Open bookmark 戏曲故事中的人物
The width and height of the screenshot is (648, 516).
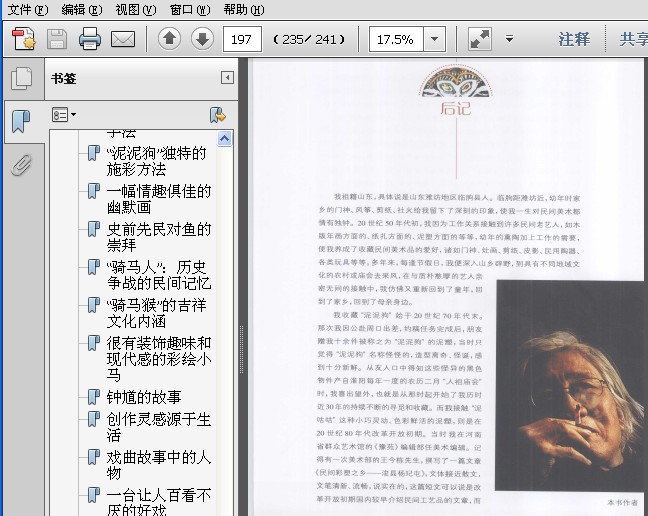159,465
